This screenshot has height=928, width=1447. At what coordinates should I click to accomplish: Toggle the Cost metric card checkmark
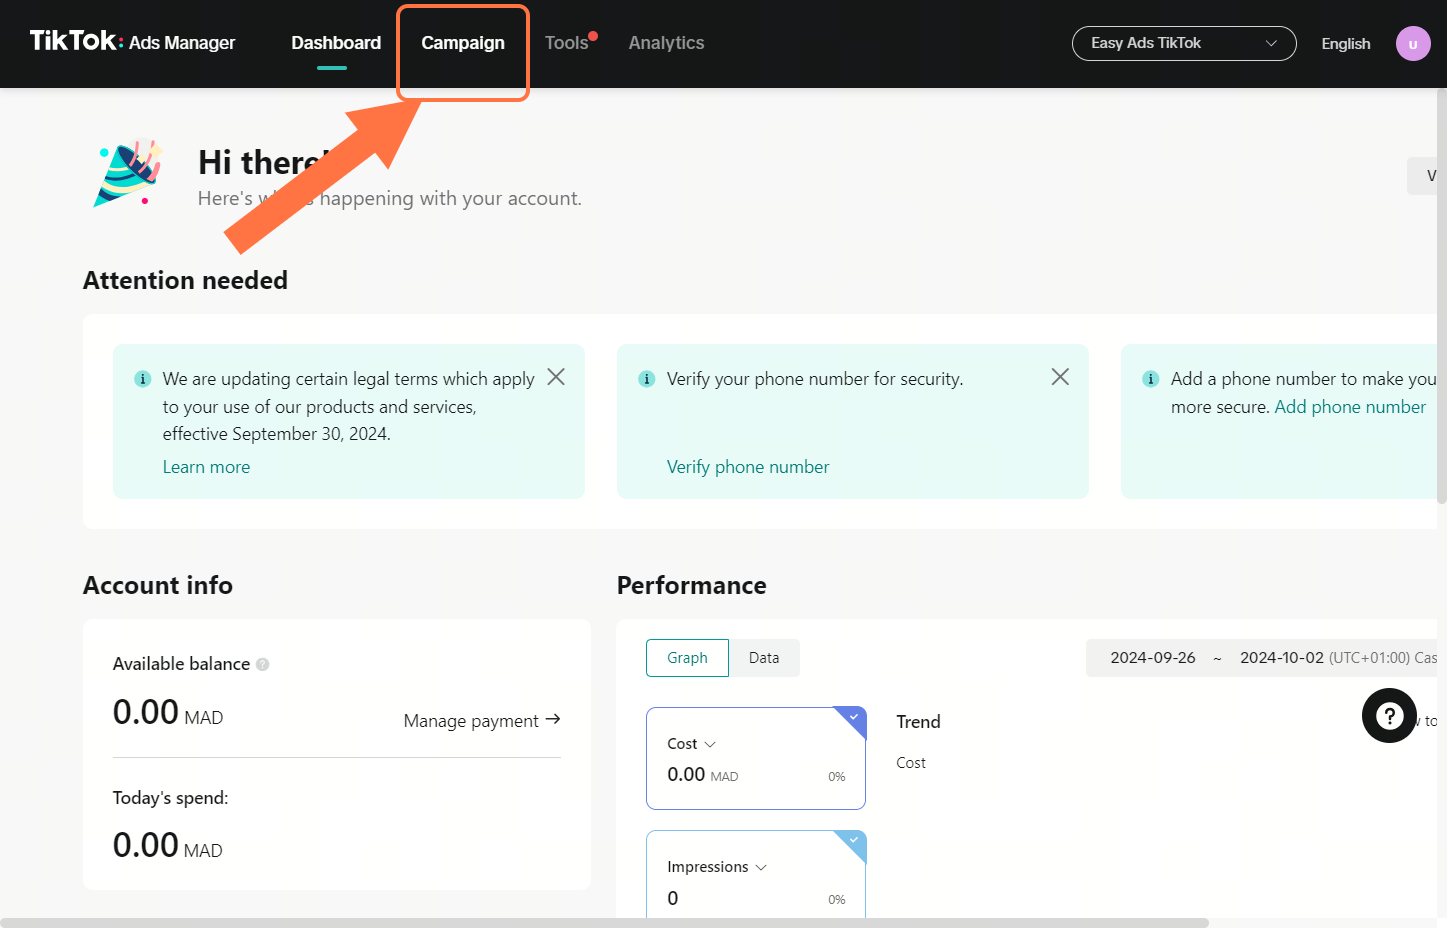853,718
